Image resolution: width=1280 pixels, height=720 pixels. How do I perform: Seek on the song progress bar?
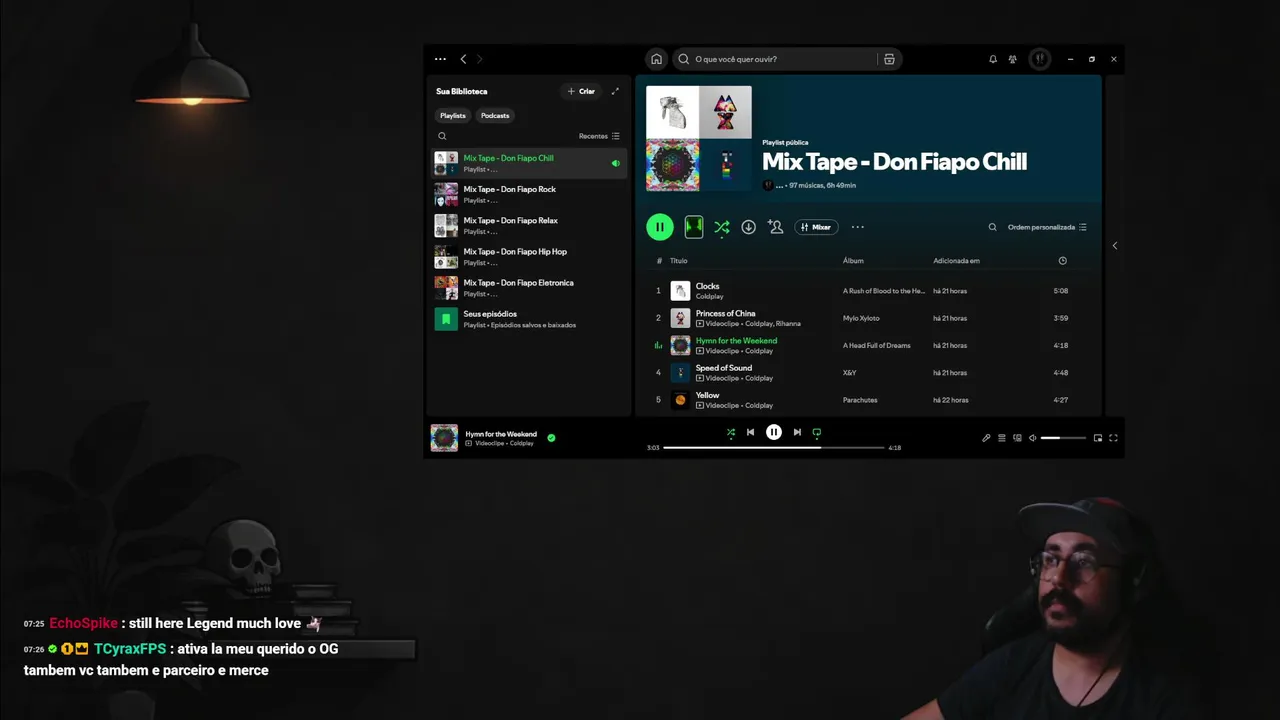click(774, 448)
